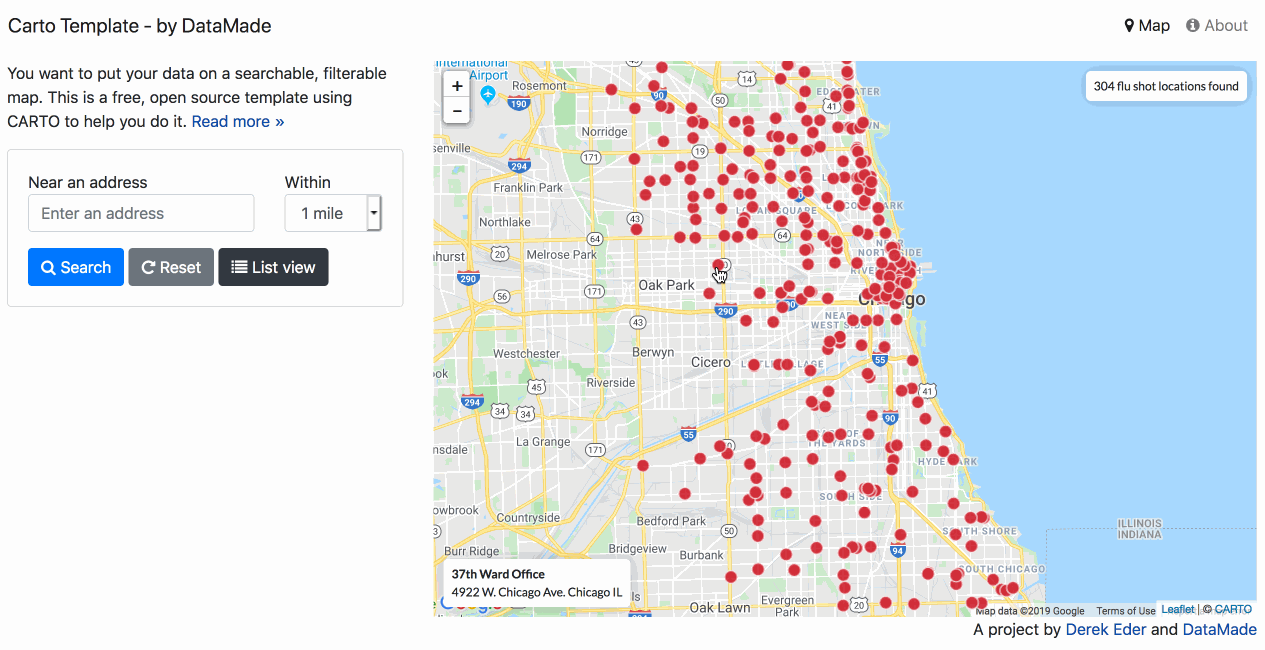
Task: Click the Riverside map label
Action: click(610, 383)
